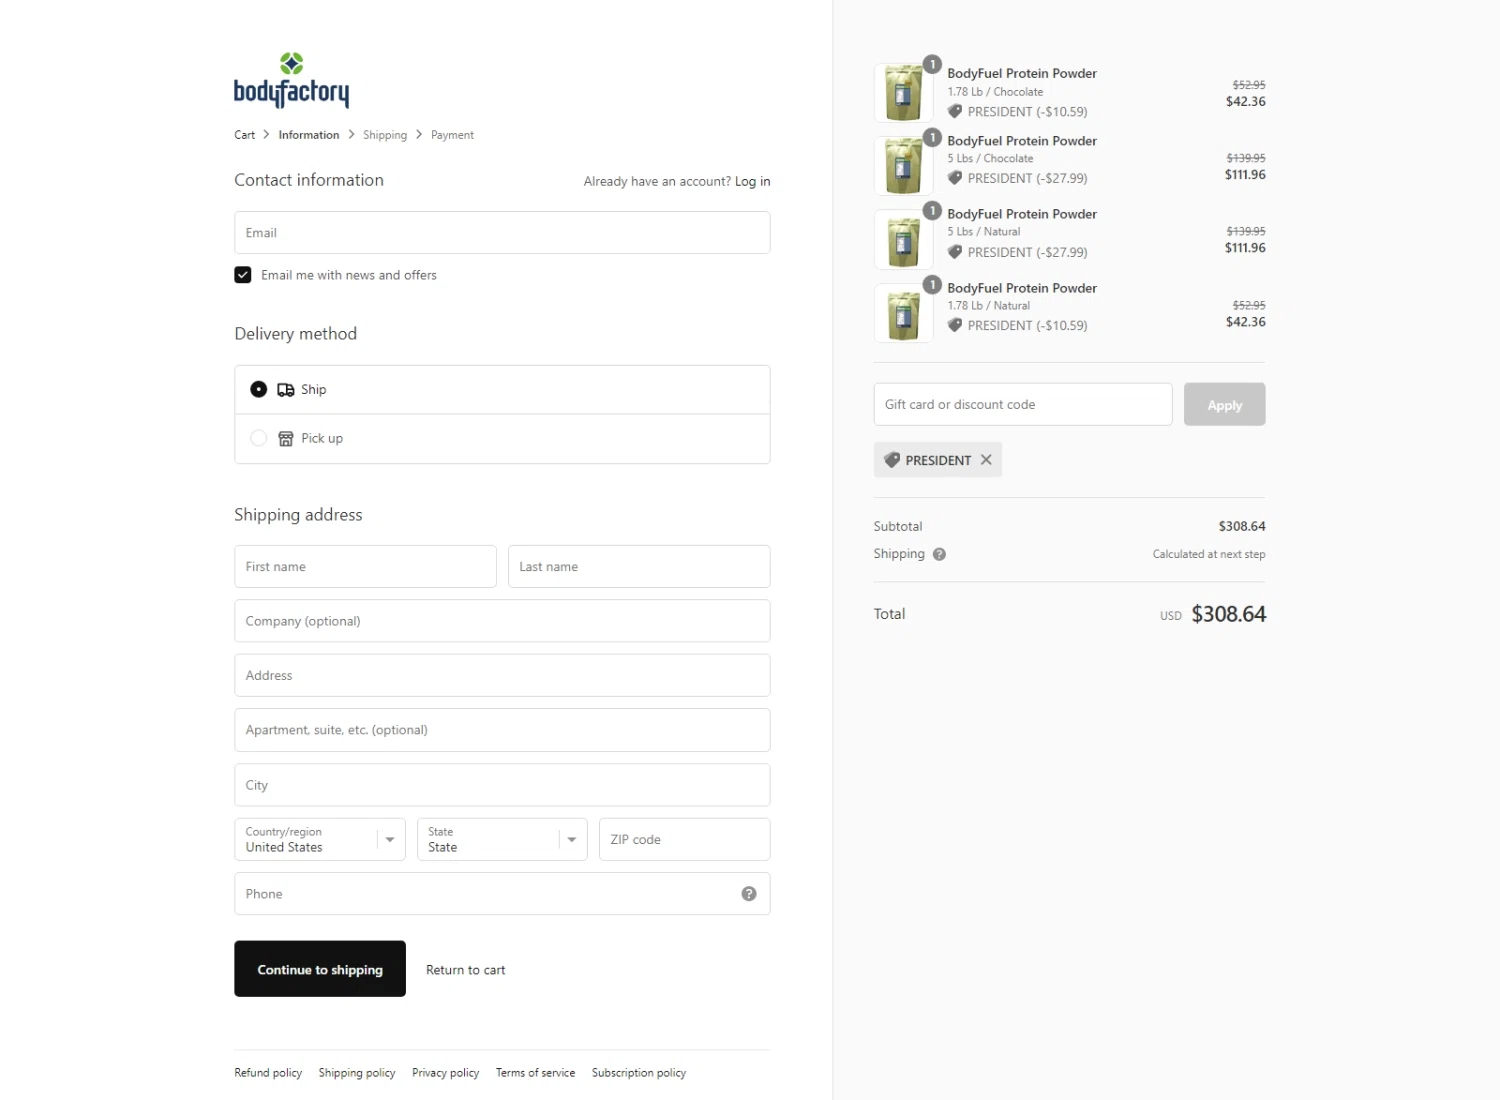Image resolution: width=1500 pixels, height=1100 pixels.
Task: Click the quantity badge on 1.78 Lb Chocolate item
Action: 932,64
